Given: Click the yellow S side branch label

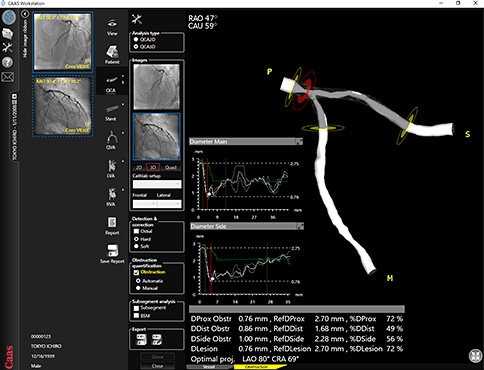Looking at the screenshot, I should click(468, 134).
